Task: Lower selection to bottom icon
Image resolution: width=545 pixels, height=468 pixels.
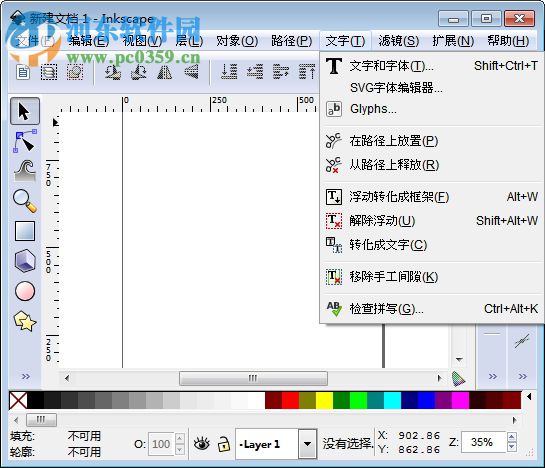Action: 229,72
